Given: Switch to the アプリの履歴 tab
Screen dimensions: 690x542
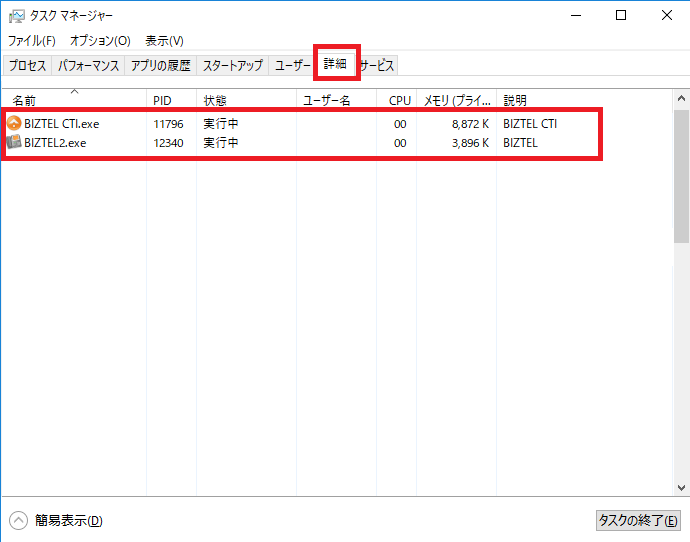Looking at the screenshot, I should point(161,66).
